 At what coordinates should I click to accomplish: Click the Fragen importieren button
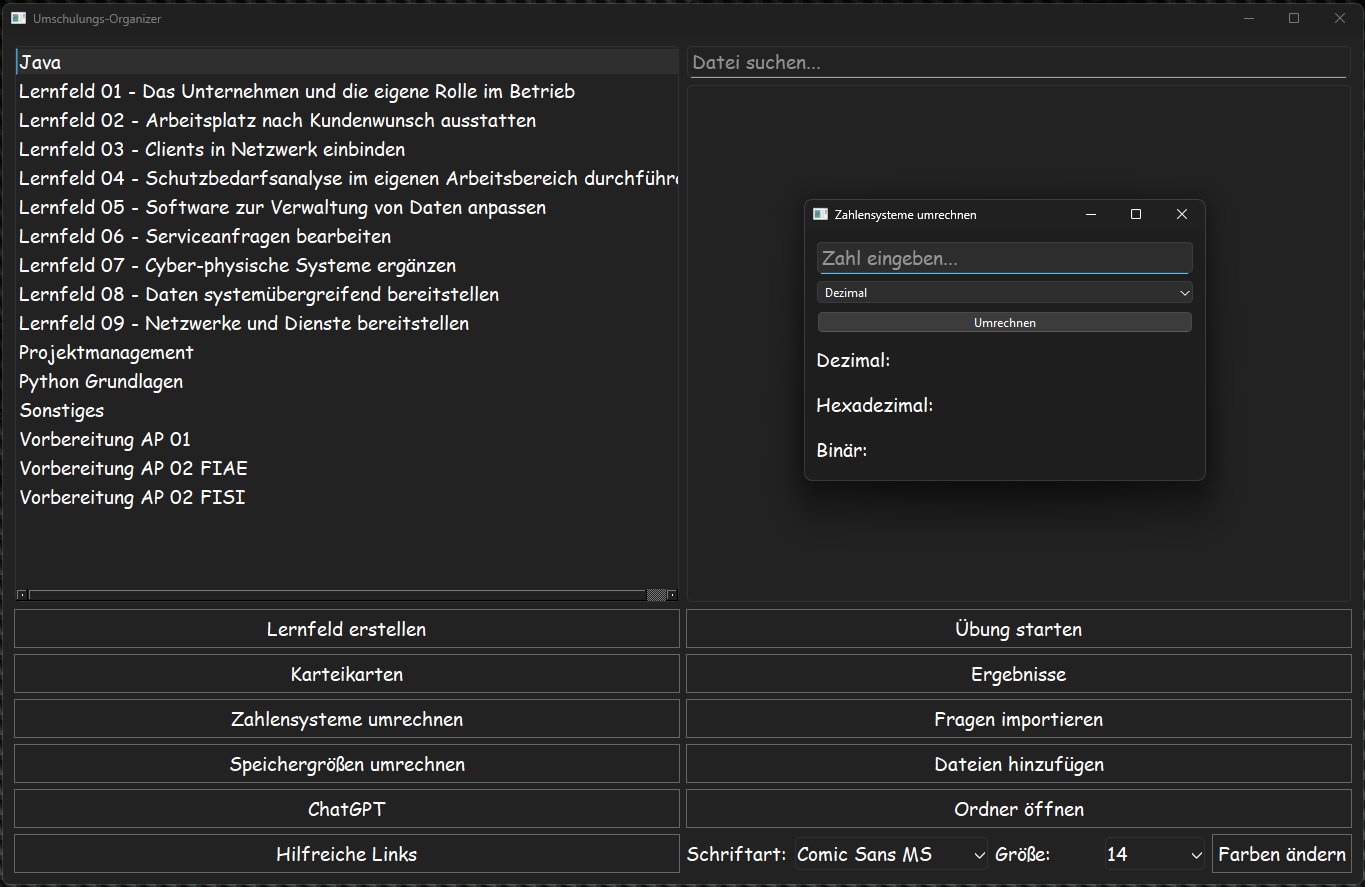pyautogui.click(x=1019, y=719)
